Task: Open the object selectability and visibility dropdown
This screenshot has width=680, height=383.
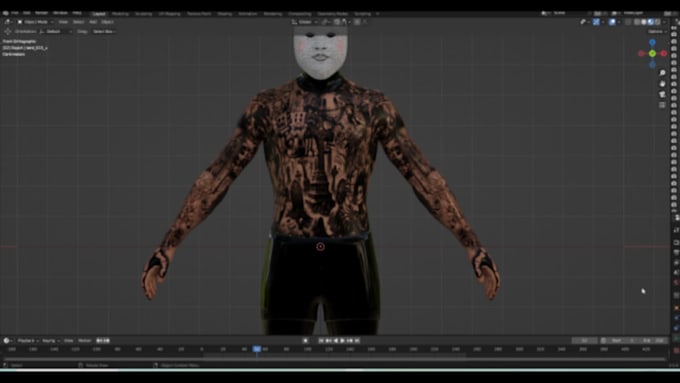Action: 585,22
